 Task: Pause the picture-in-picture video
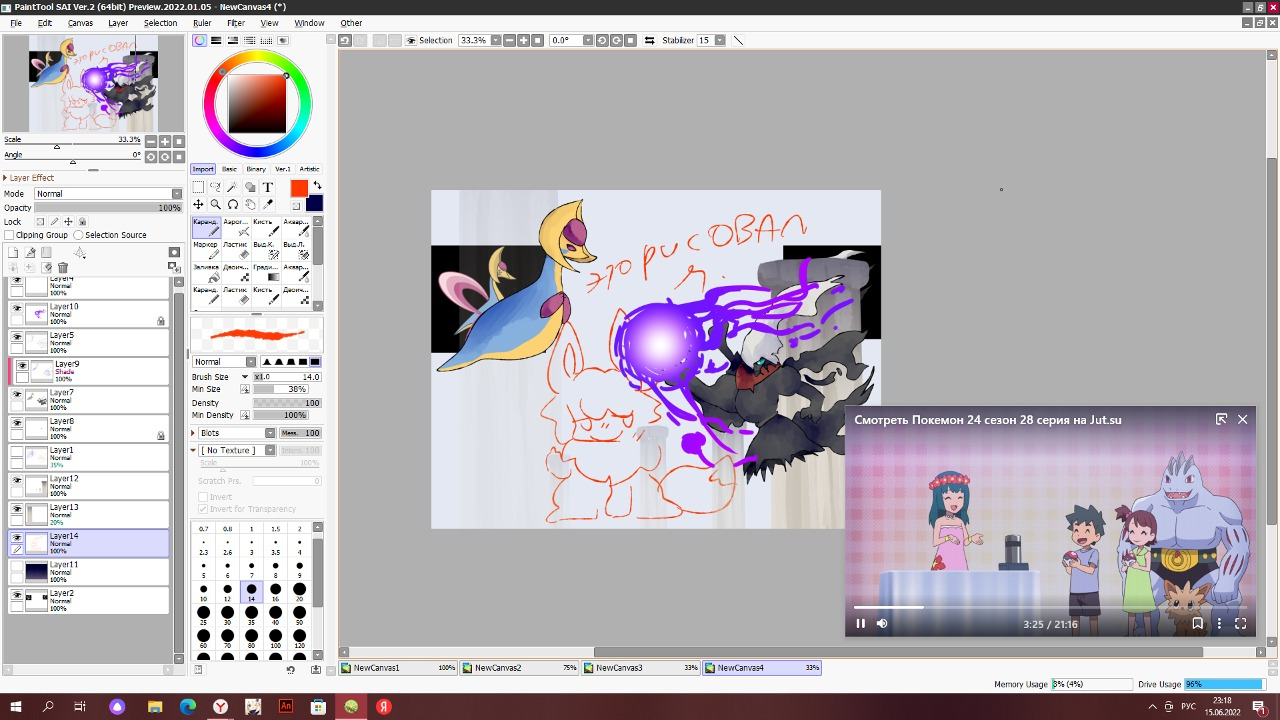pos(861,624)
